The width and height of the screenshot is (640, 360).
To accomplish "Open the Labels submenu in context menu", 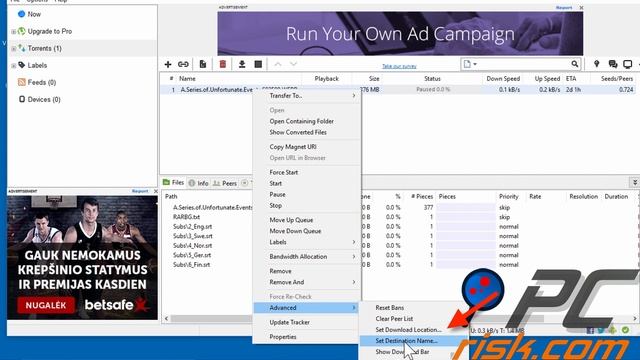I will pyautogui.click(x=307, y=242).
